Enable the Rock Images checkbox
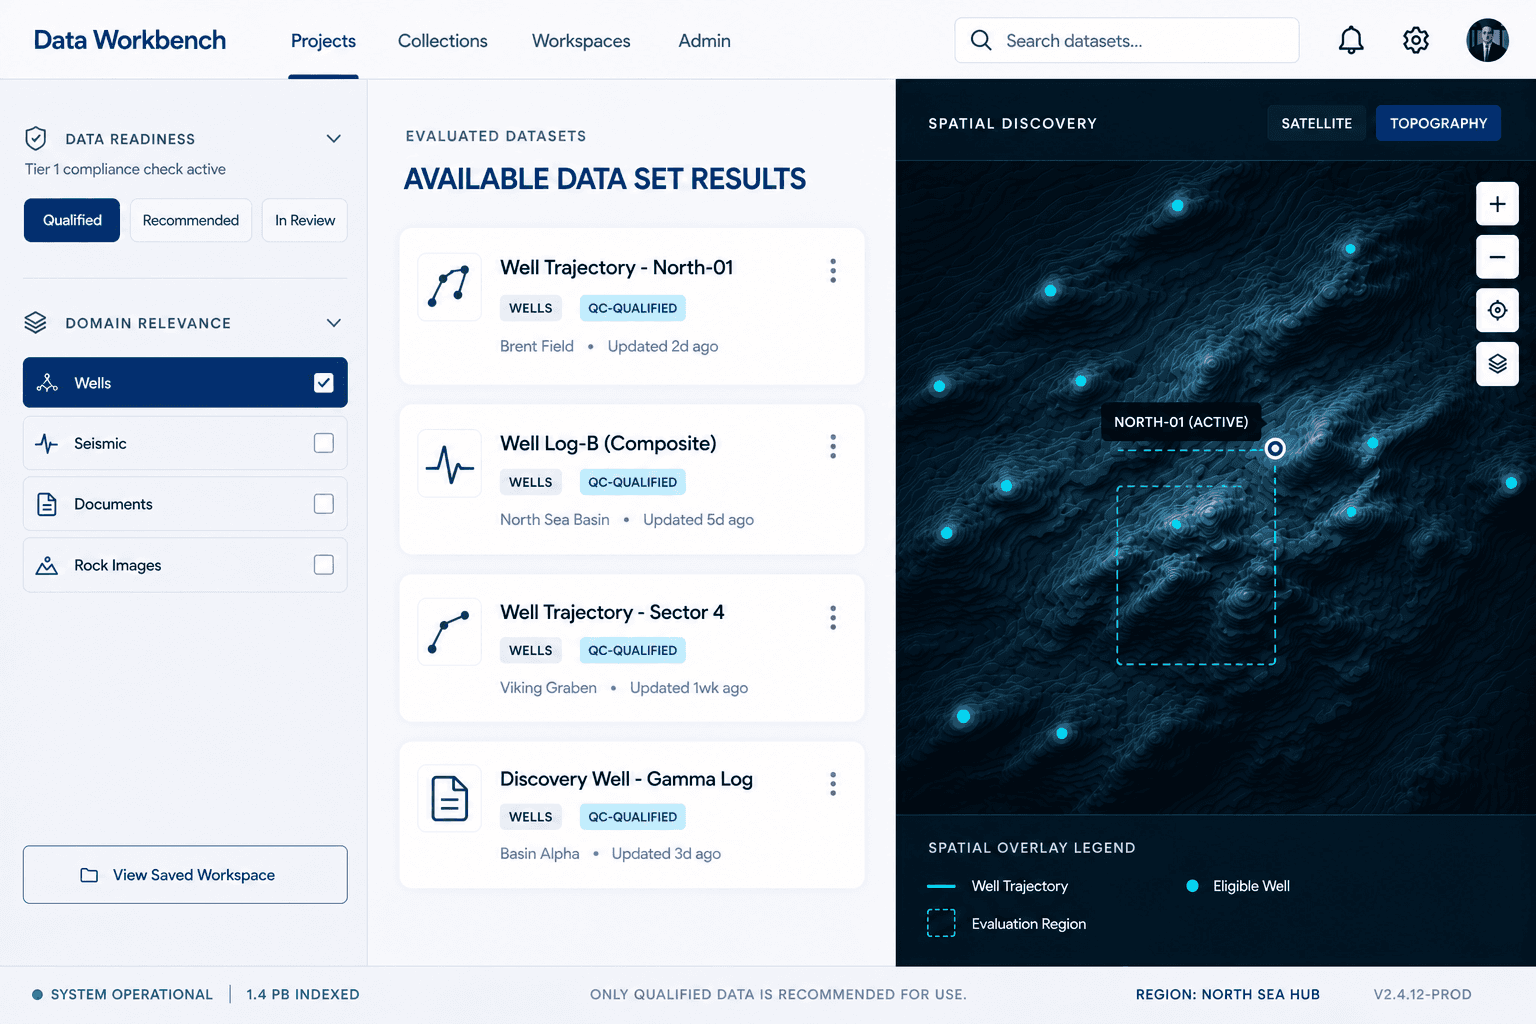1536x1024 pixels. (x=323, y=565)
